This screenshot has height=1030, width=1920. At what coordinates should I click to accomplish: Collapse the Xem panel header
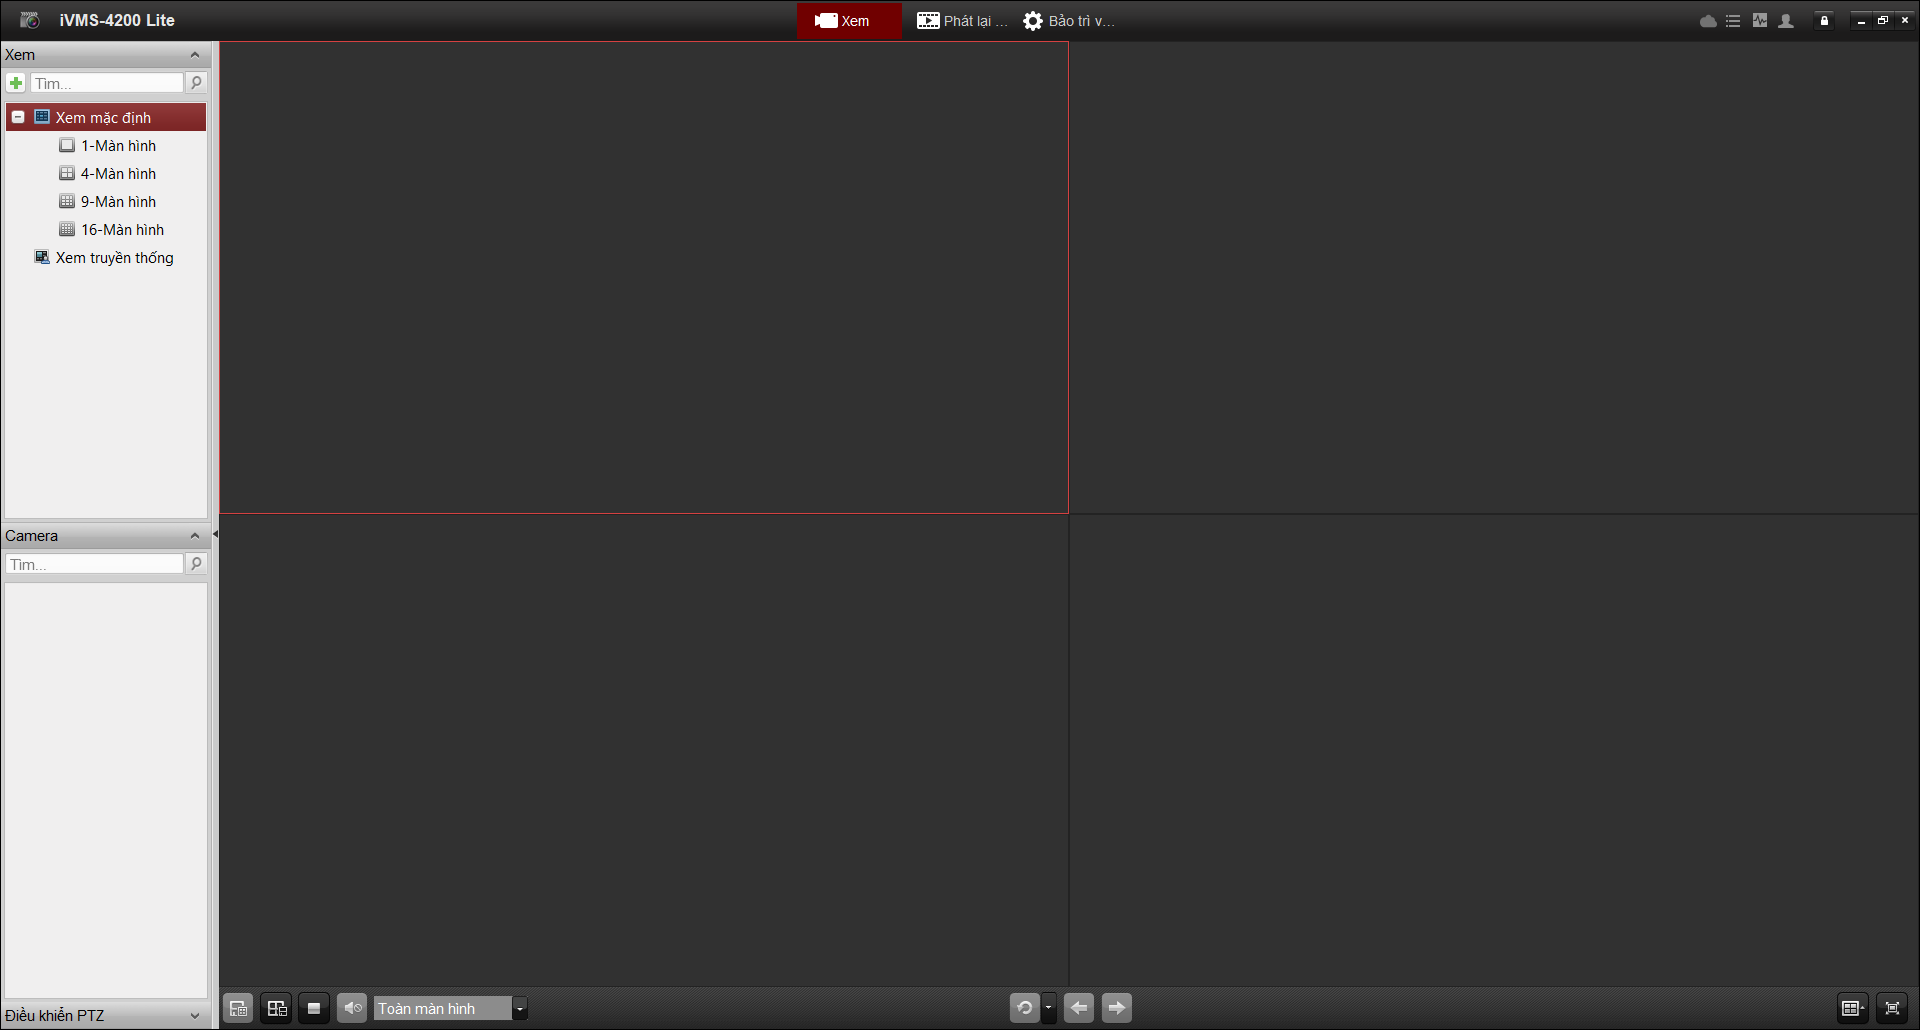point(195,55)
